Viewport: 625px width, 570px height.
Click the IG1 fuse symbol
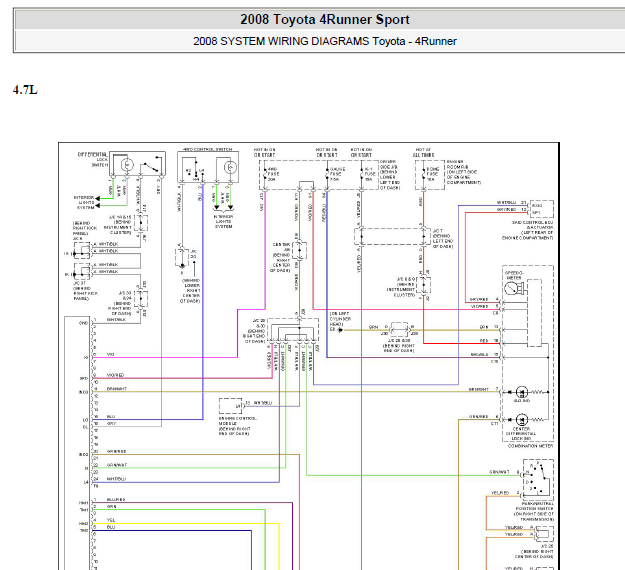tap(362, 174)
